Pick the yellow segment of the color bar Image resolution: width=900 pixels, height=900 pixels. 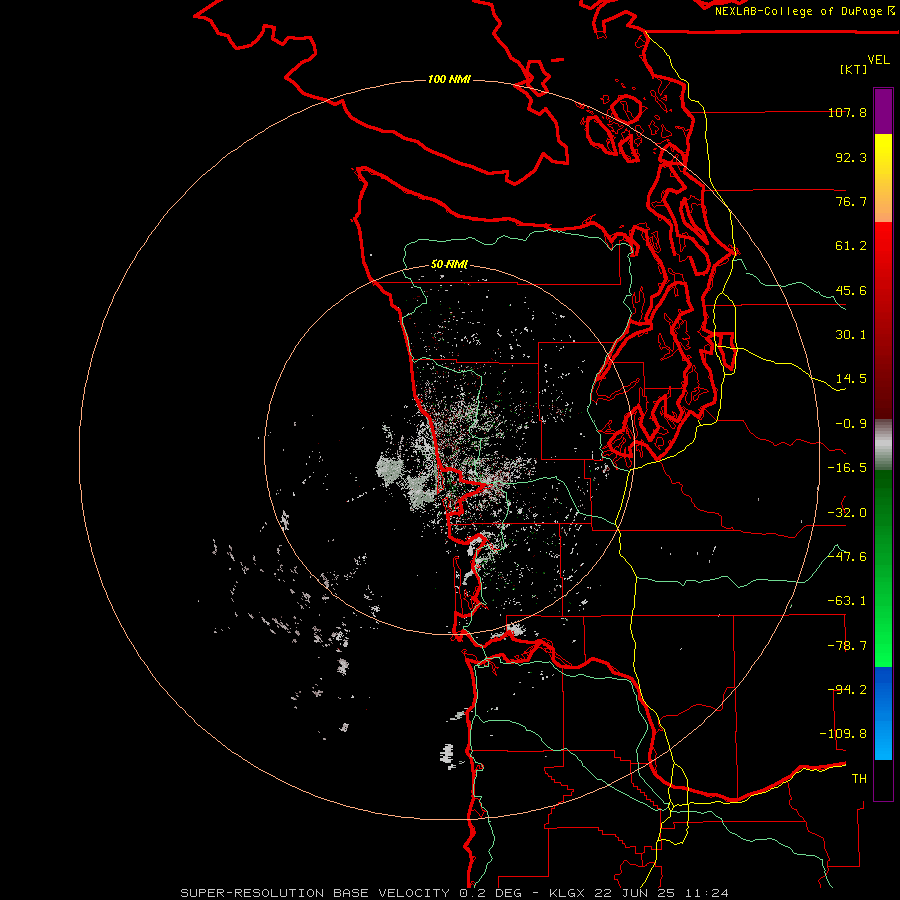pos(883,178)
